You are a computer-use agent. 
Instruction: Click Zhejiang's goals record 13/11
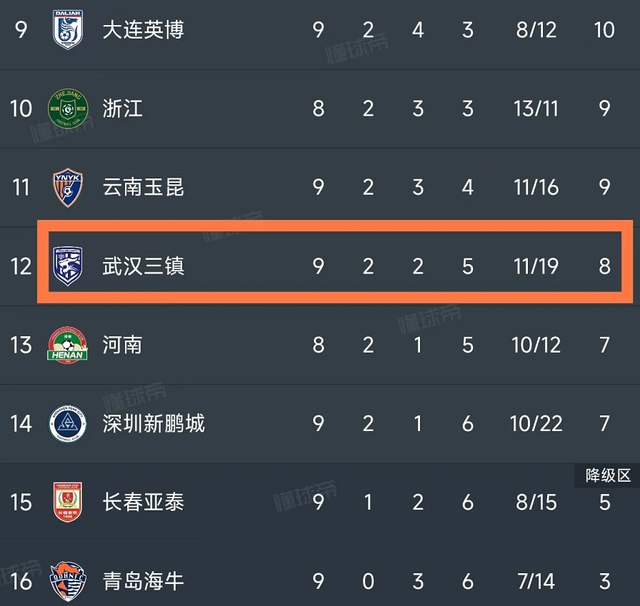point(538,108)
